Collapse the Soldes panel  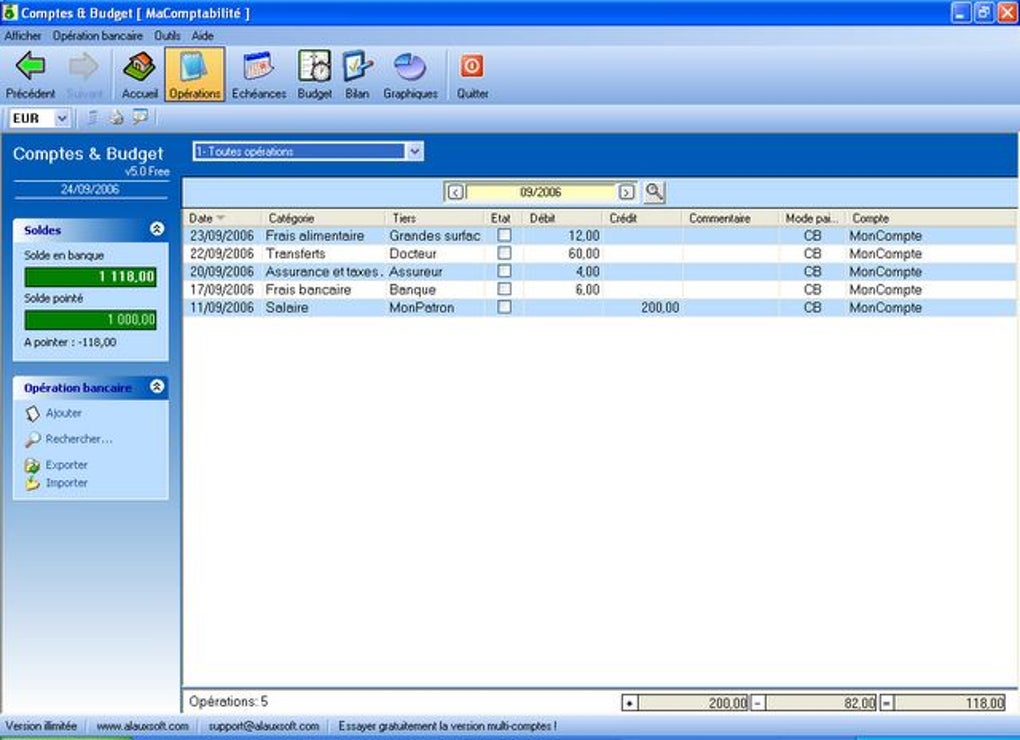157,229
